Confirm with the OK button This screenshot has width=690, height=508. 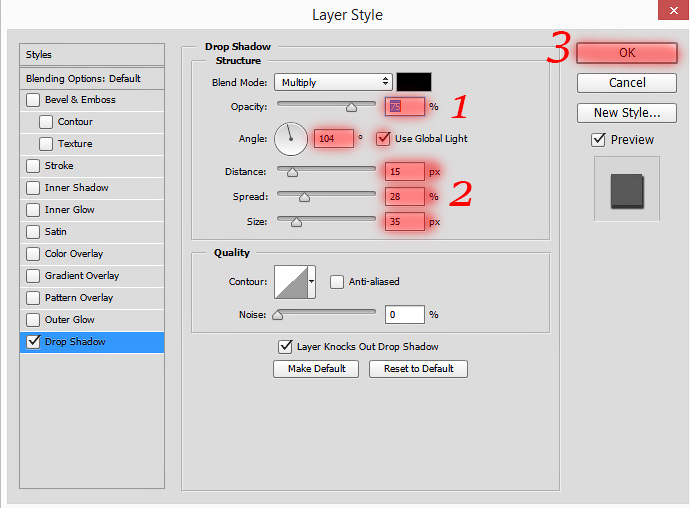[627, 53]
